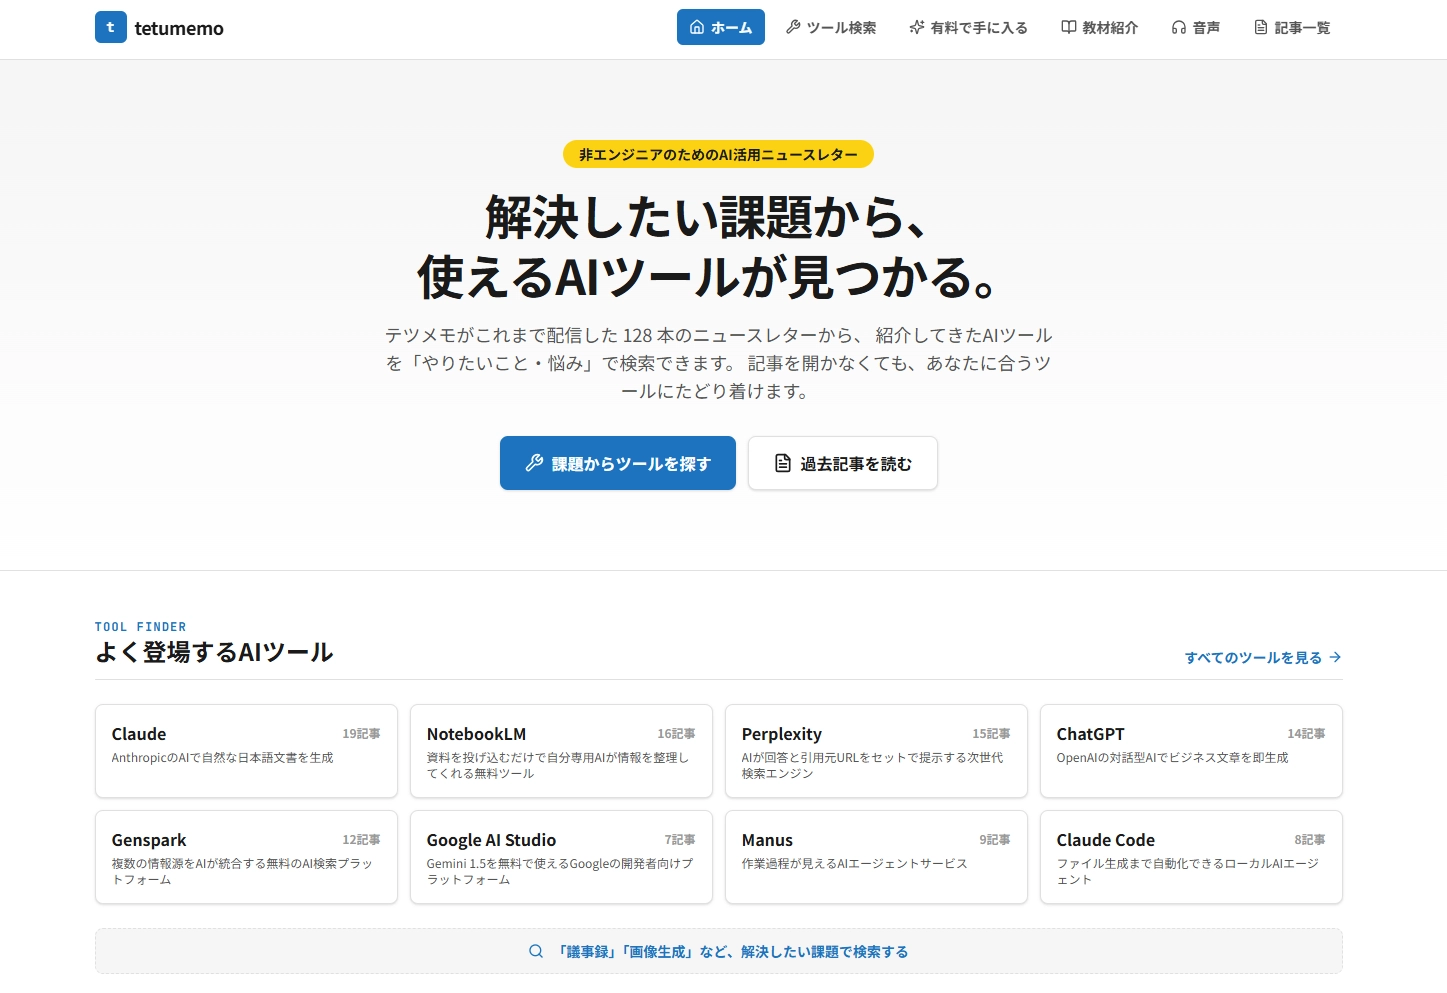Open 記事一覧 in the navigation bar
Screen dimensions: 1447x993
click(x=1292, y=27)
